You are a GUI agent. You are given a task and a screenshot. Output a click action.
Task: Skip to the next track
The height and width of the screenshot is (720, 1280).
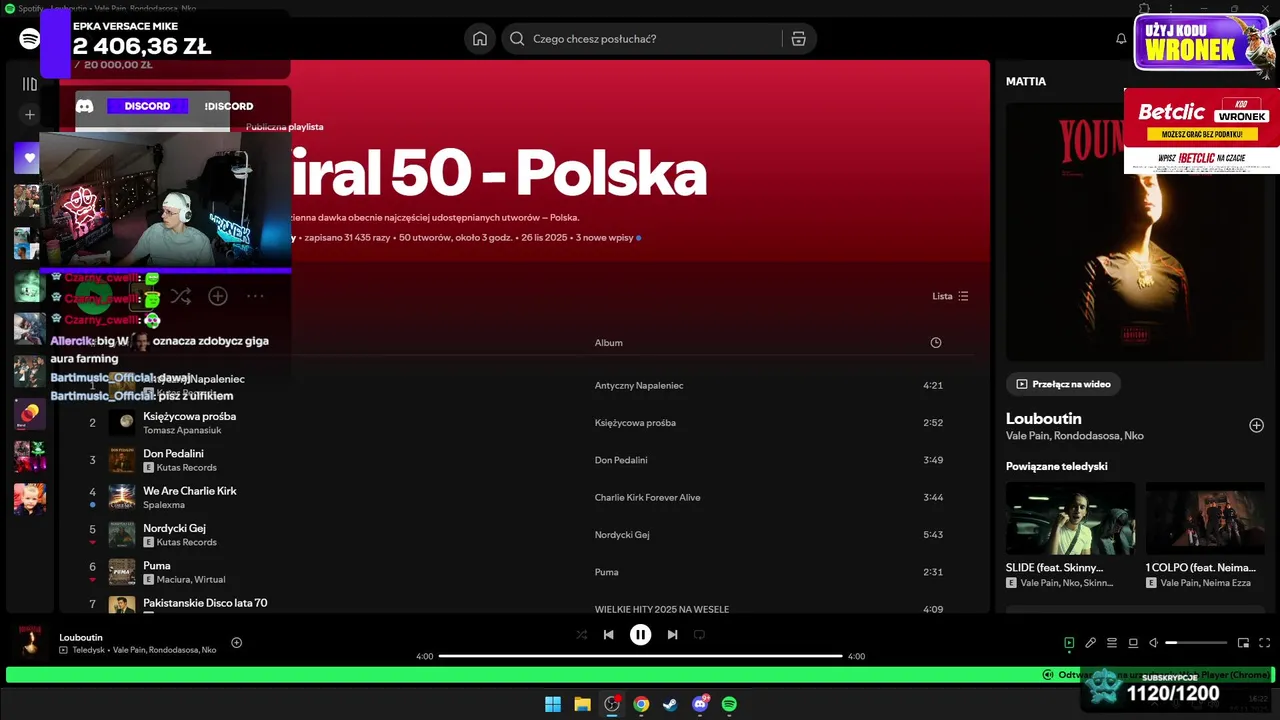pyautogui.click(x=672, y=634)
